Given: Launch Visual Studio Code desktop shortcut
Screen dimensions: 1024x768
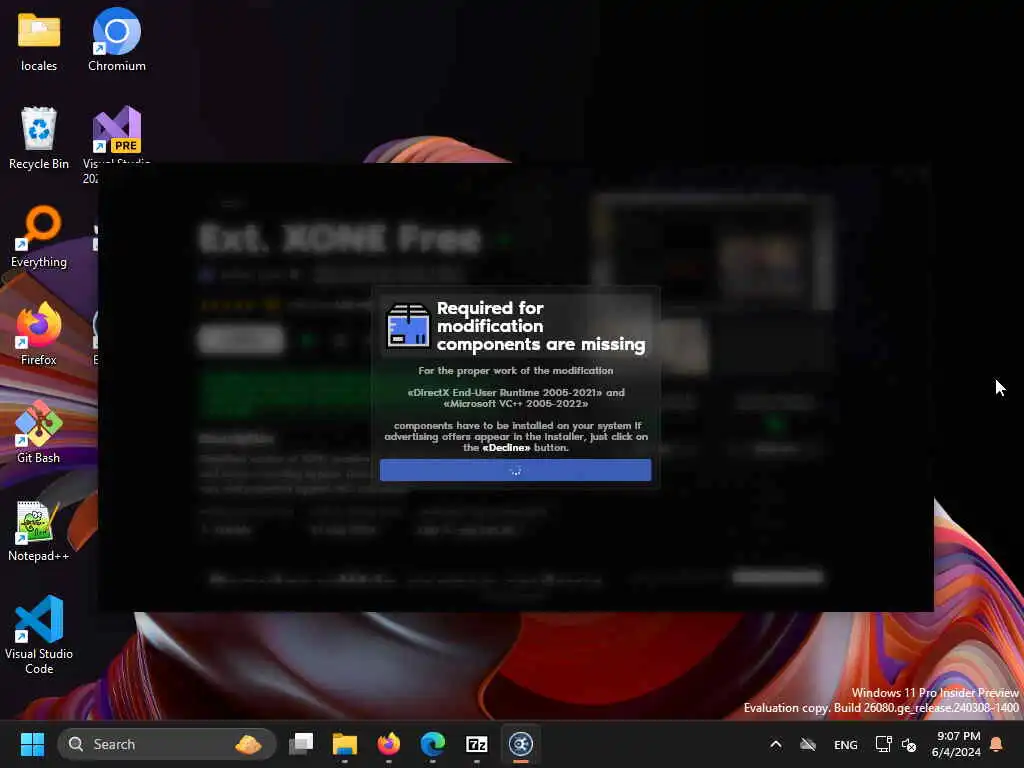Looking at the screenshot, I should click(39, 635).
